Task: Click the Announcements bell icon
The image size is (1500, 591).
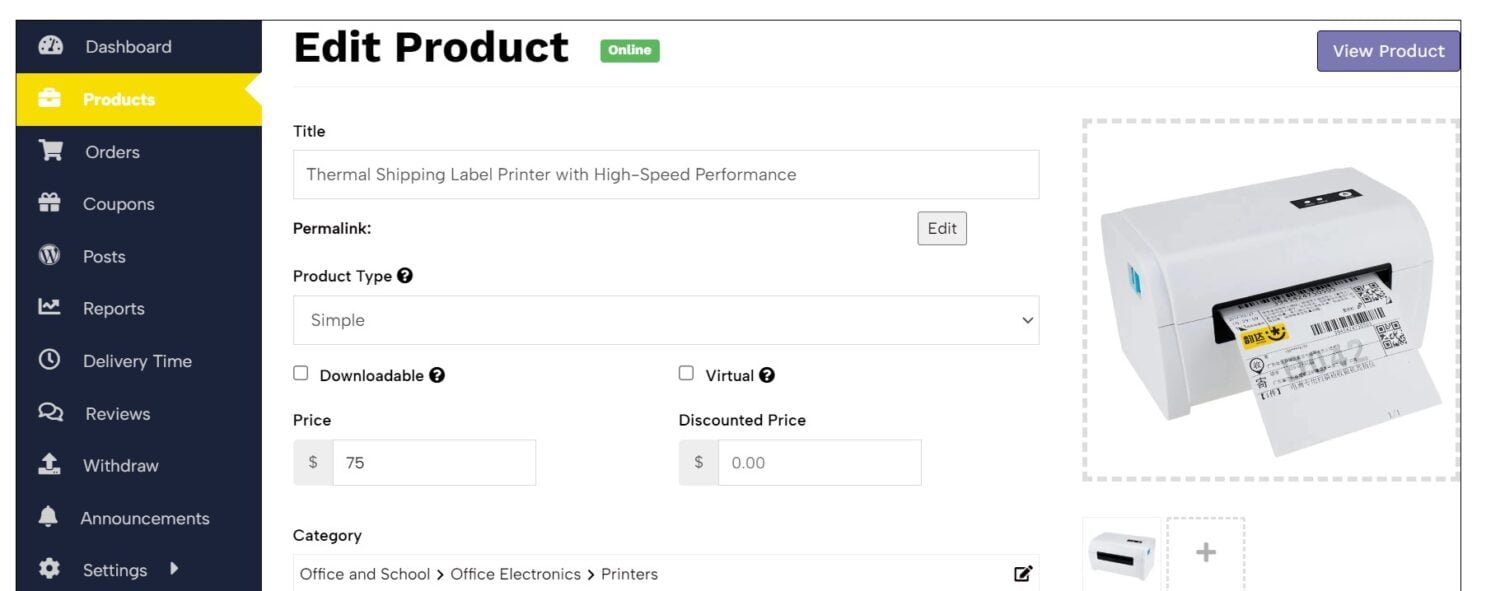Action: tap(49, 517)
